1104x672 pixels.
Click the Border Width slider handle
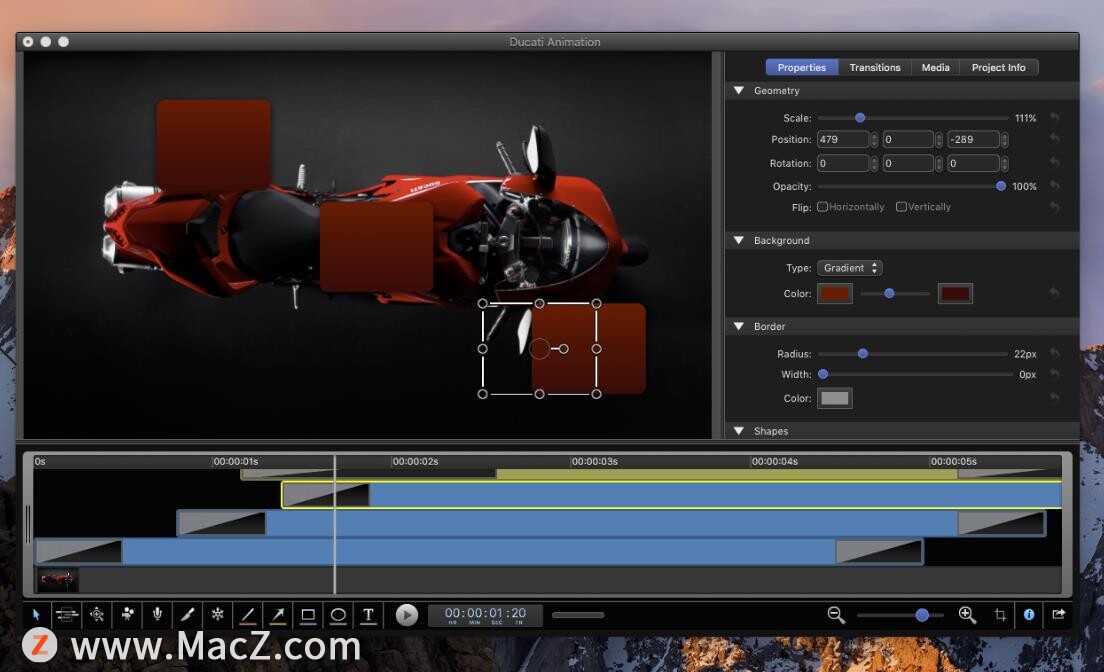click(x=822, y=374)
